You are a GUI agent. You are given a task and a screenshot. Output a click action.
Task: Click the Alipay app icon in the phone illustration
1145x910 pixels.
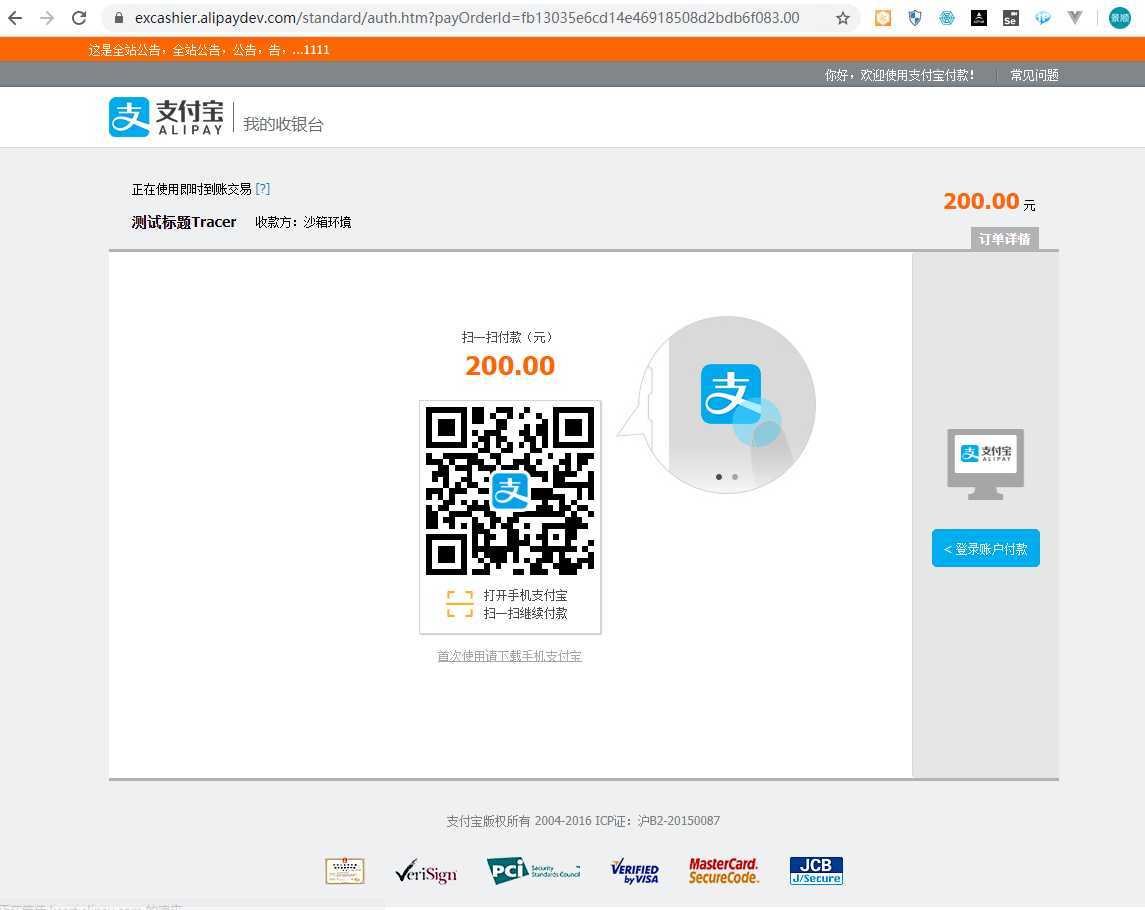[730, 394]
